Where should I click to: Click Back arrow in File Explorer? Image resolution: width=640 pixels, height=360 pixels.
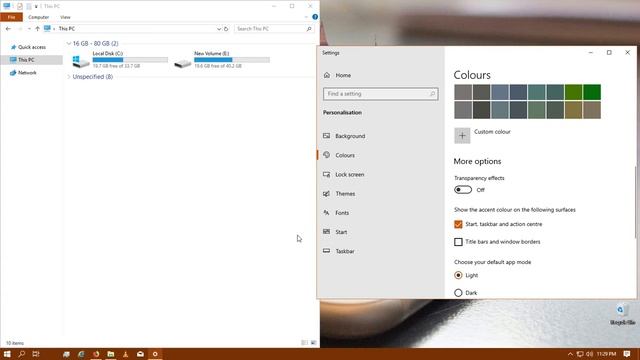click(8, 29)
